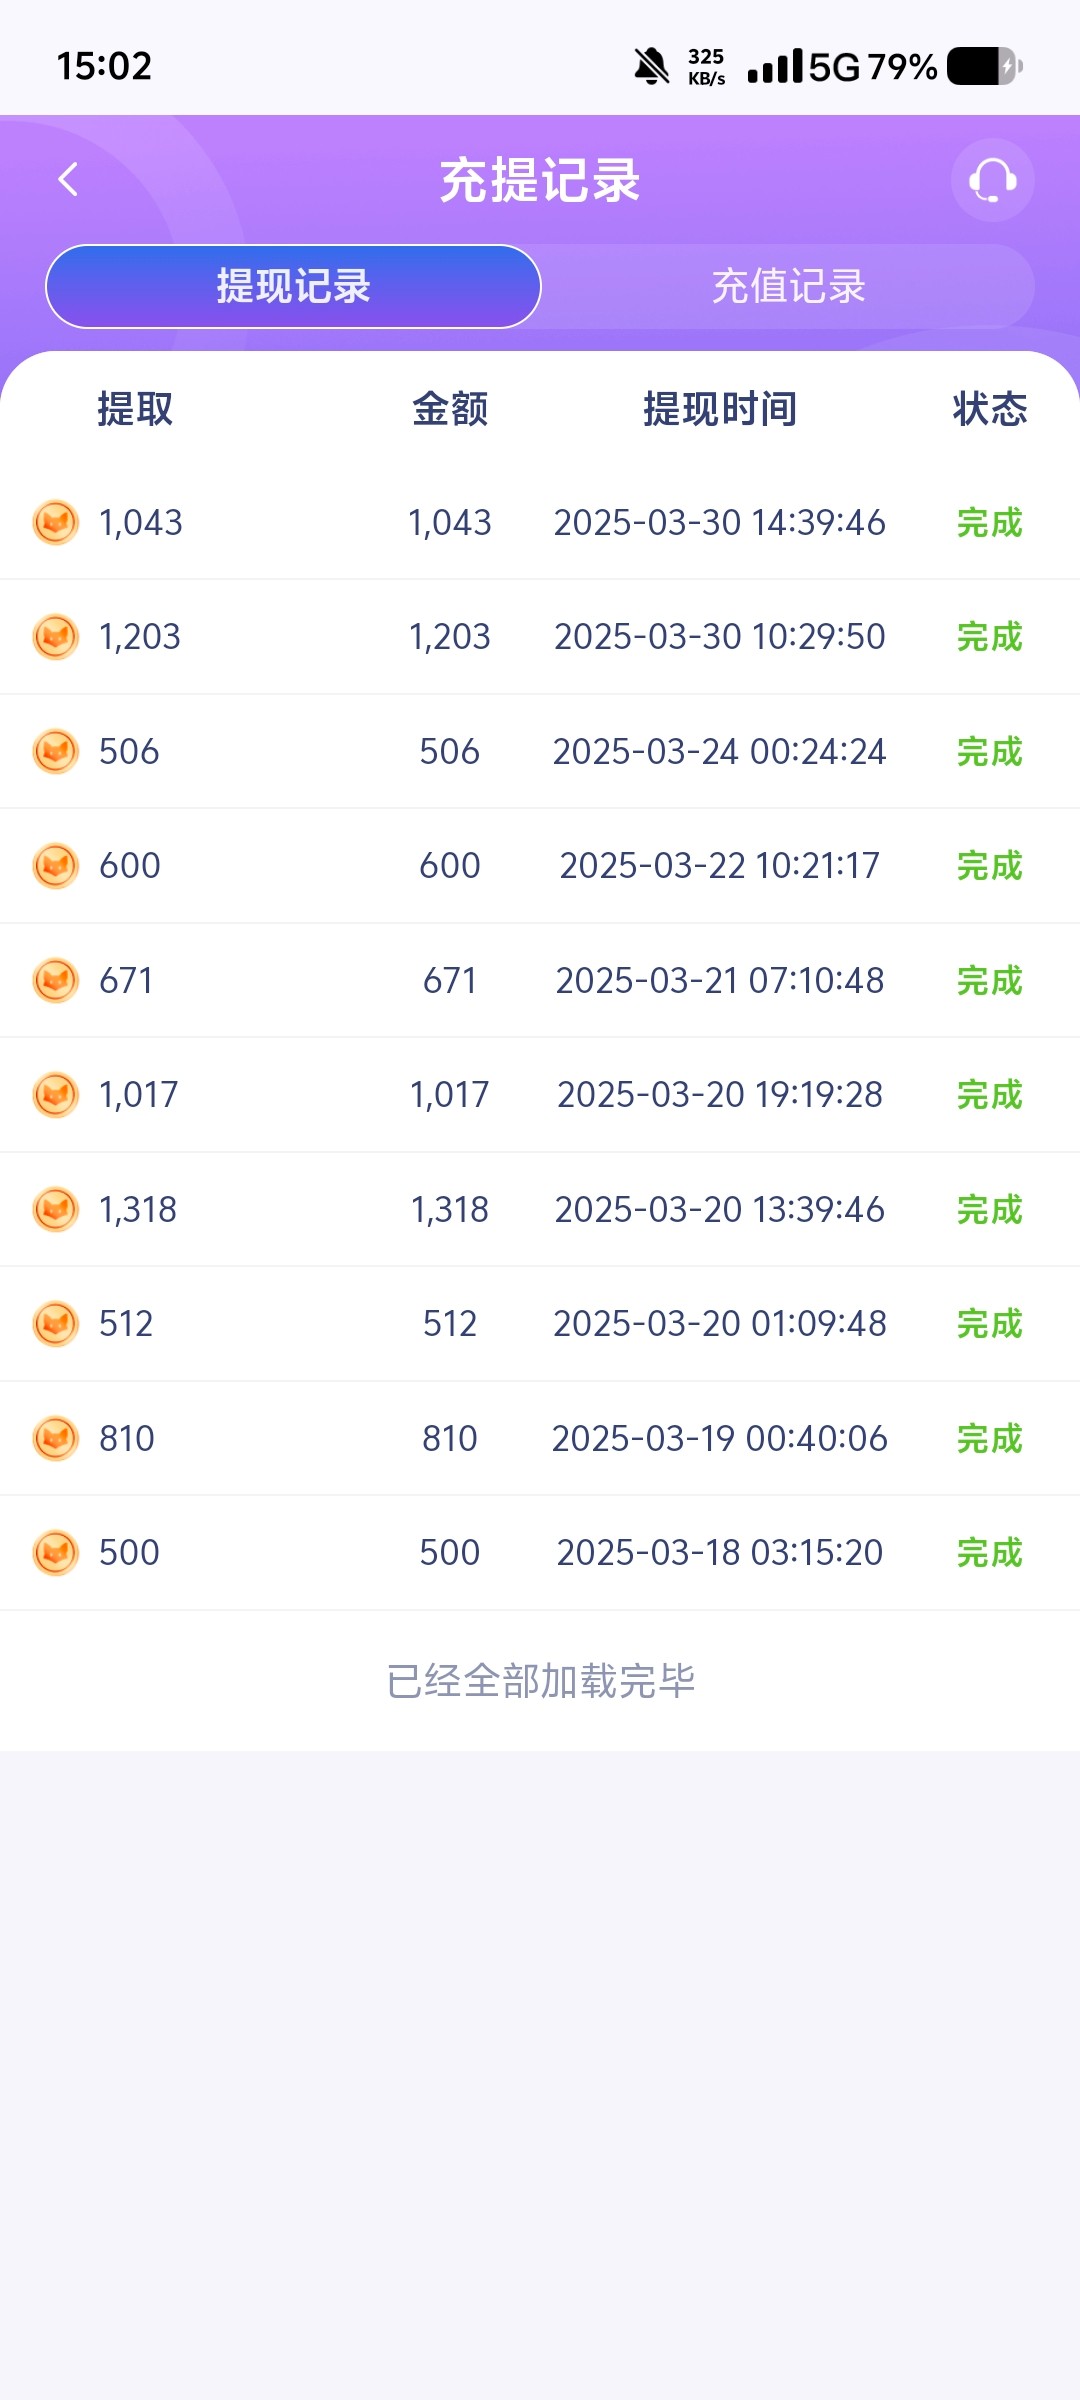Click coin icon beside 1,203 withdrawal
1080x2400 pixels.
pos(56,637)
